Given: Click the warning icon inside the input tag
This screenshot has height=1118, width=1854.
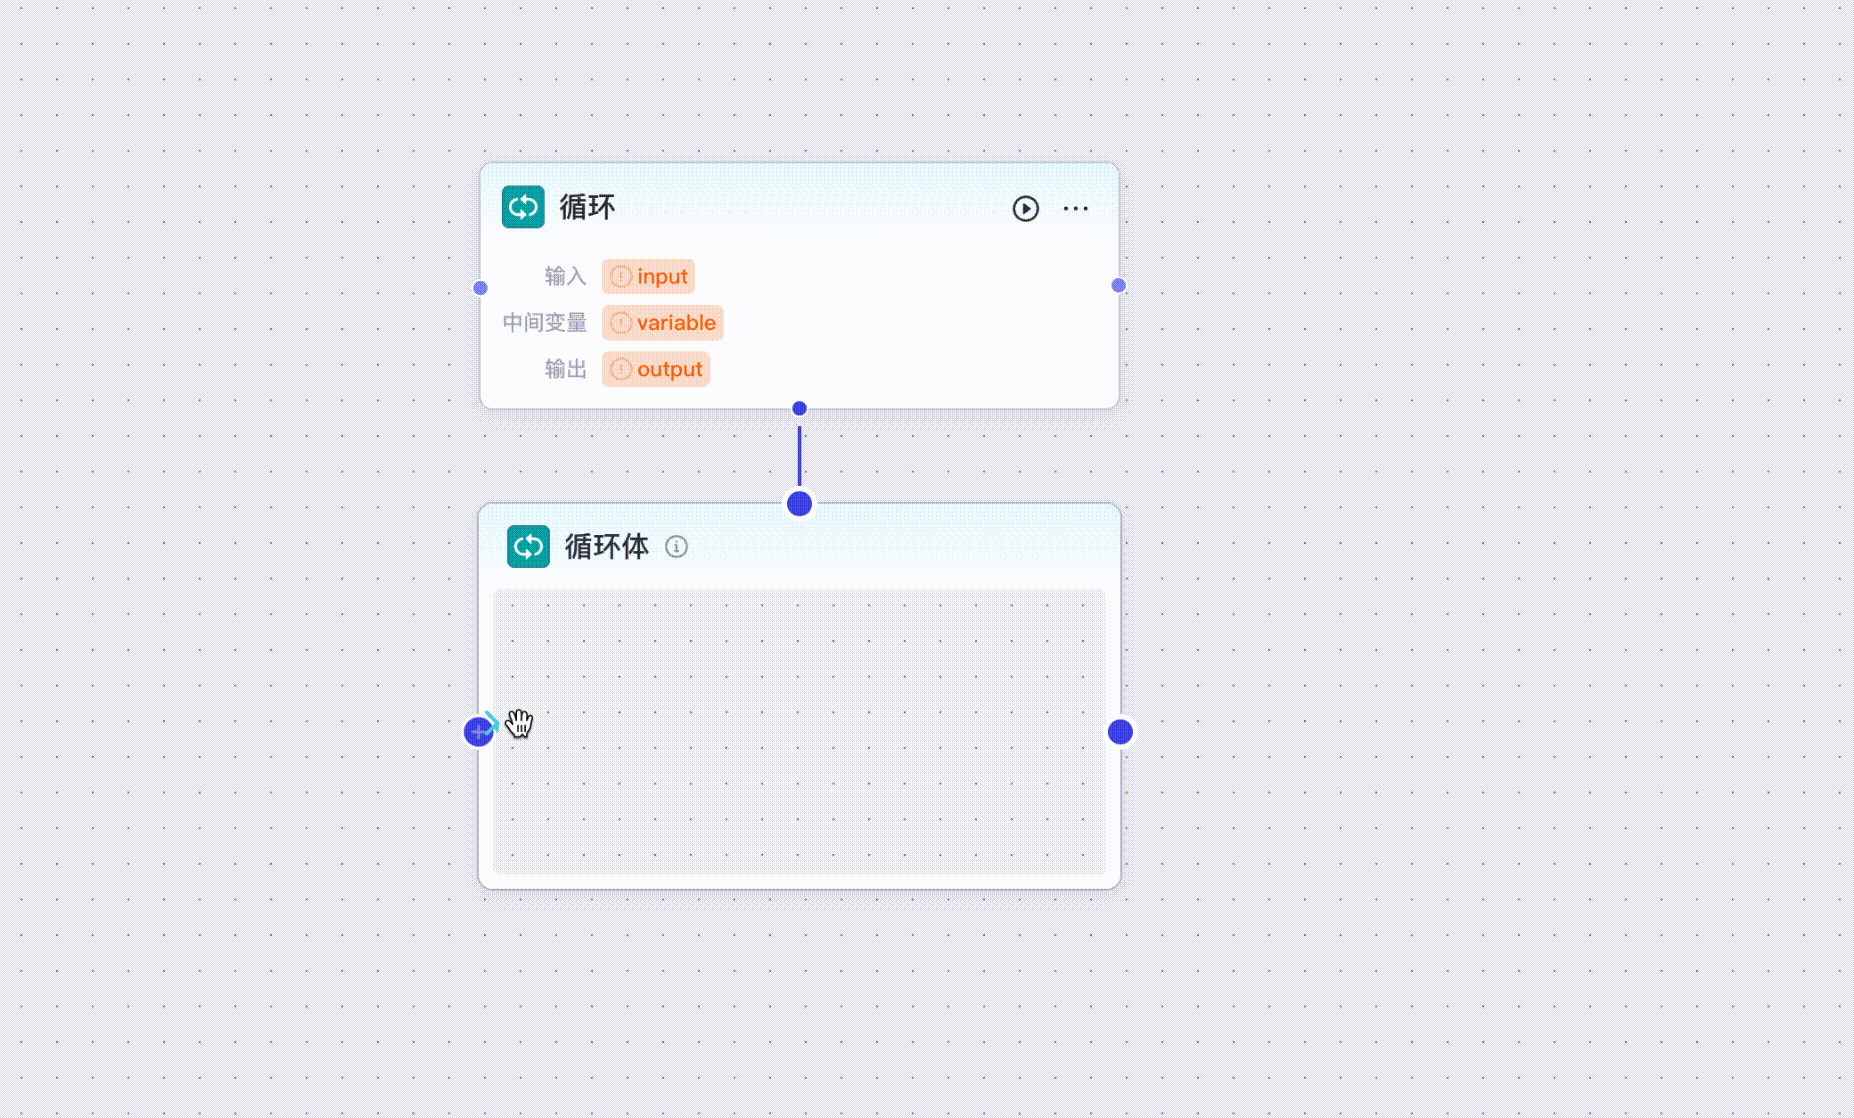Looking at the screenshot, I should click(x=620, y=276).
